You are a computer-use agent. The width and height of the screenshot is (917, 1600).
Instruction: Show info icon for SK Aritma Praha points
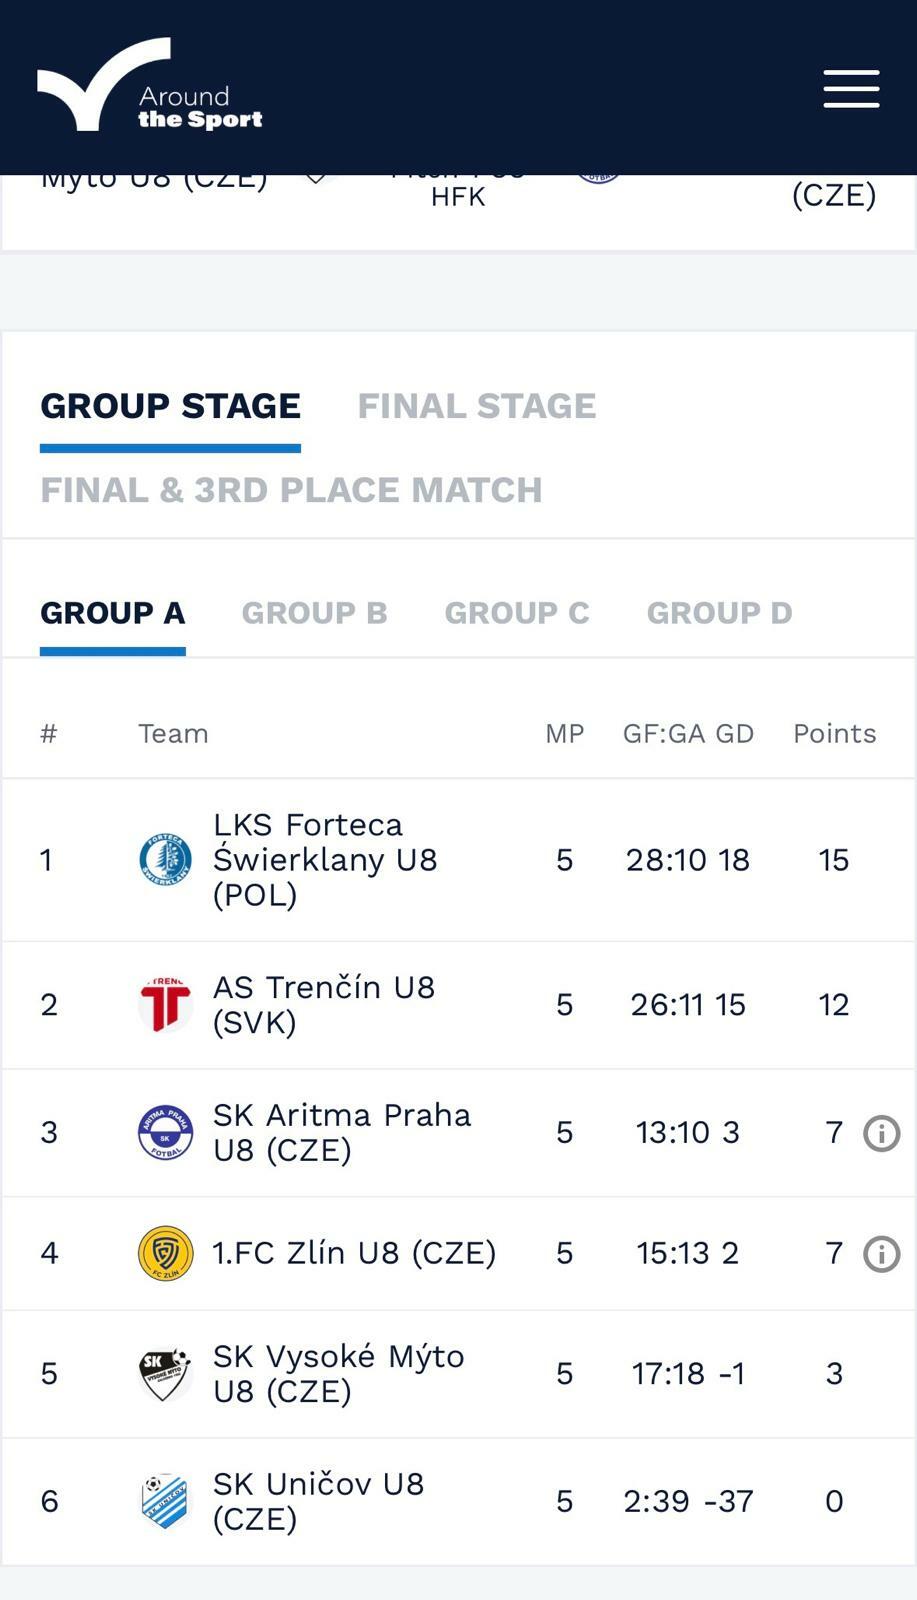[x=881, y=1133]
